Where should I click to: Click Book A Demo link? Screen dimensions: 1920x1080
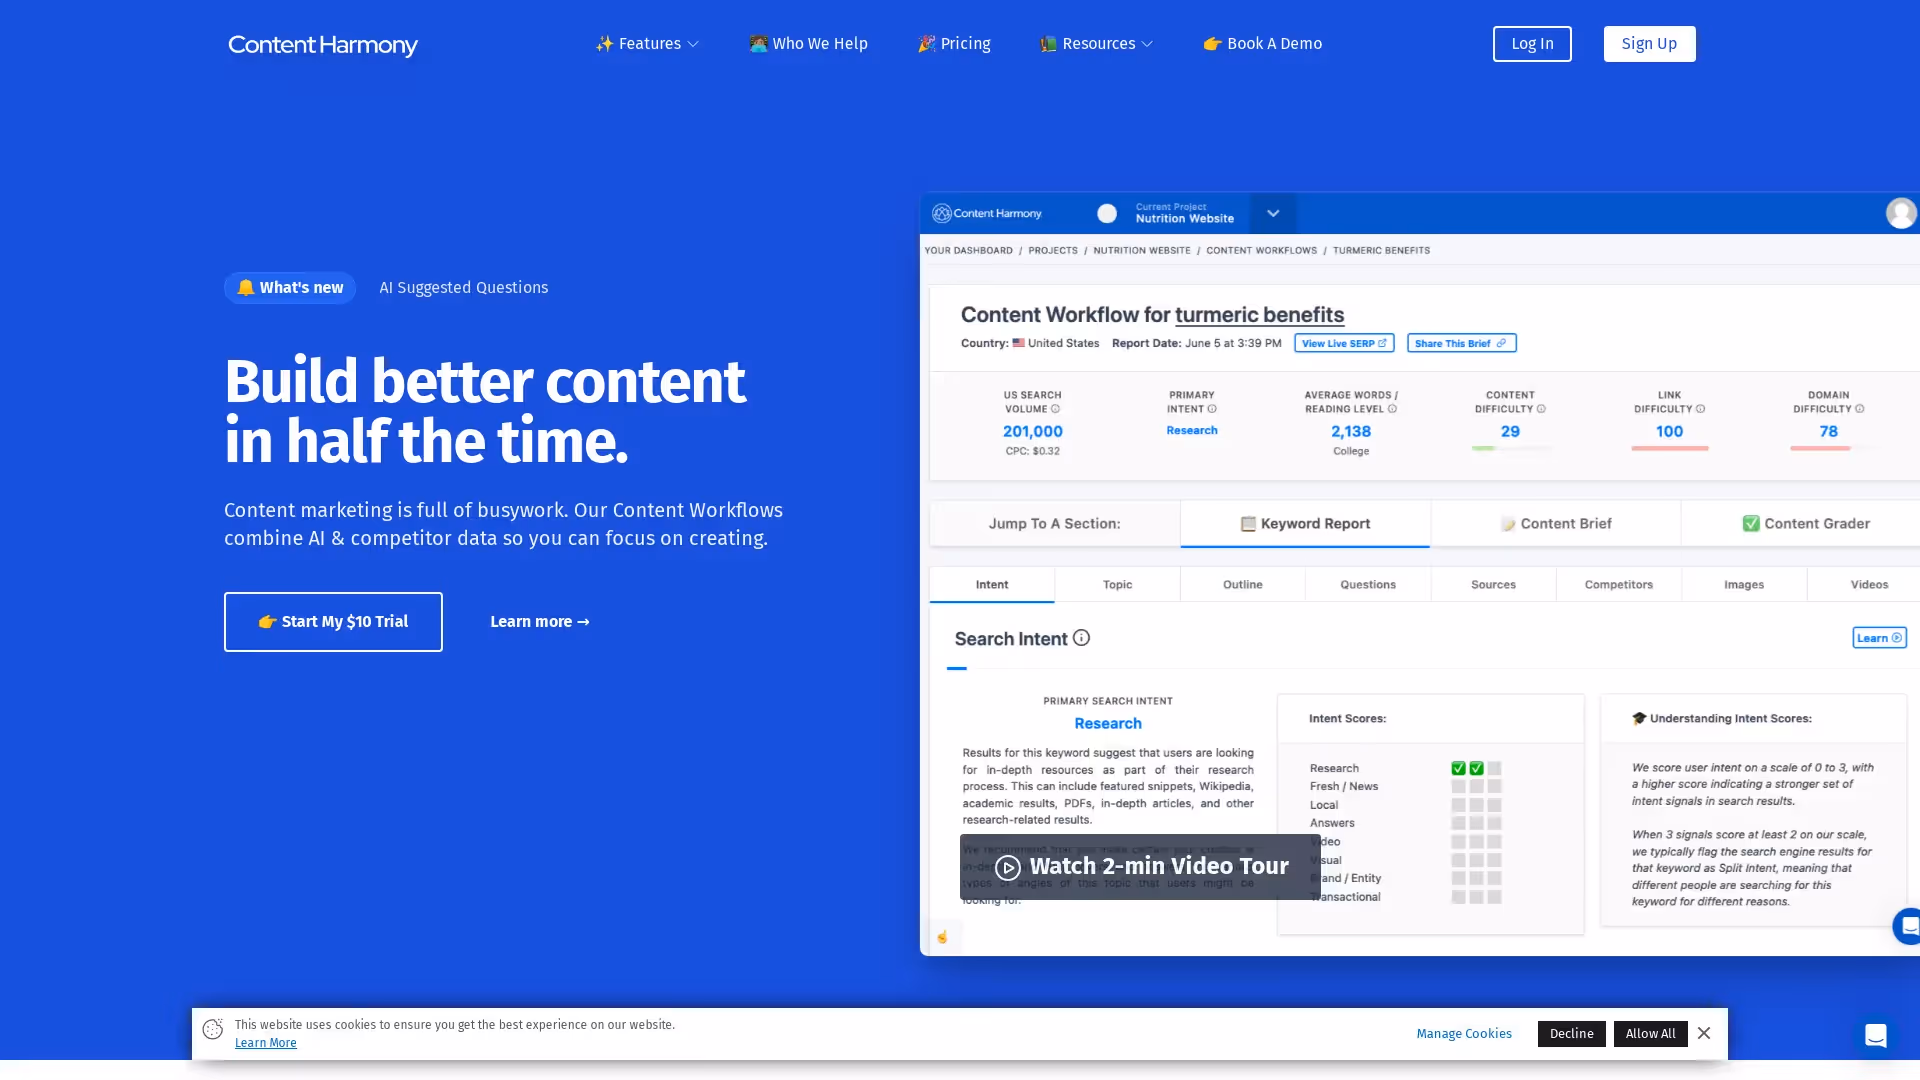pos(1262,44)
